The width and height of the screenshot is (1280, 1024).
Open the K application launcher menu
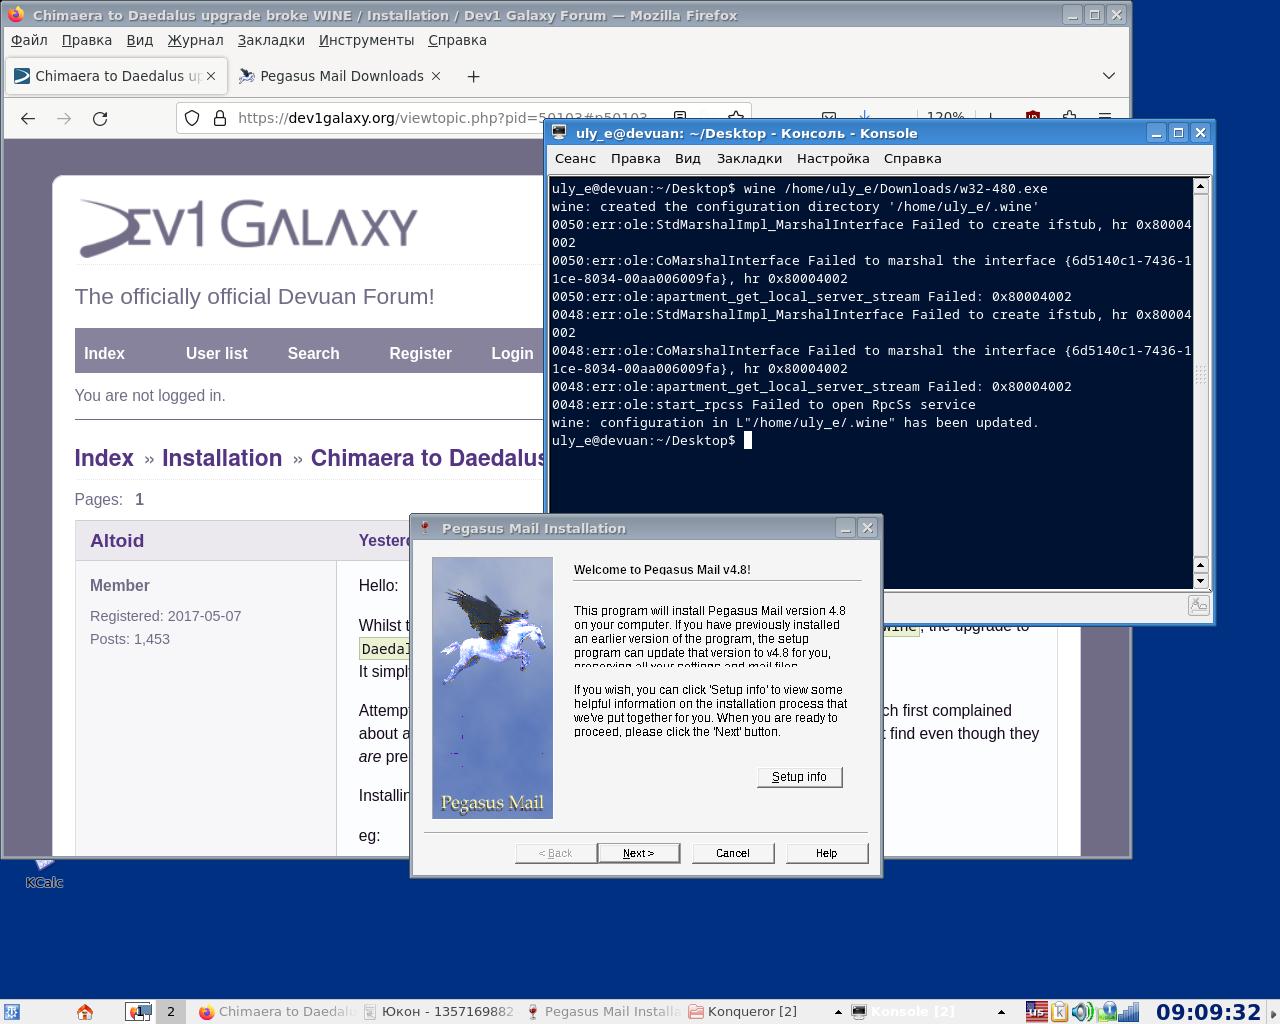tap(11, 1012)
